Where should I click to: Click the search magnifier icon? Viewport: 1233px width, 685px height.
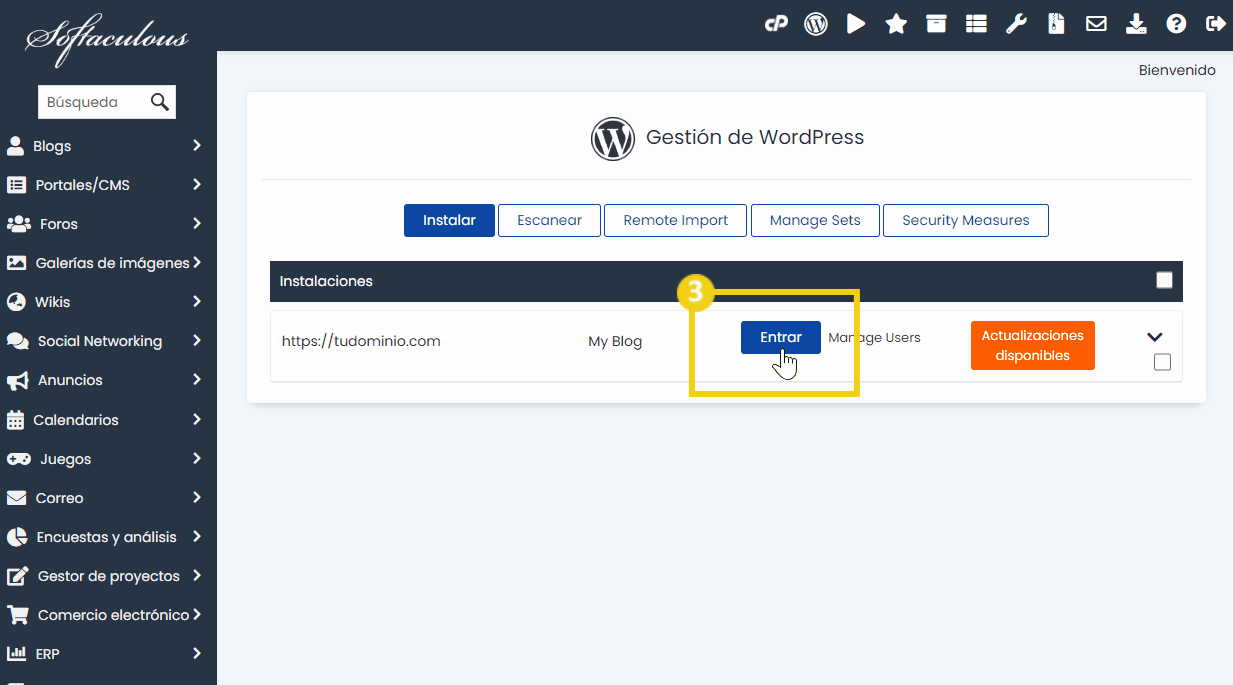[160, 102]
